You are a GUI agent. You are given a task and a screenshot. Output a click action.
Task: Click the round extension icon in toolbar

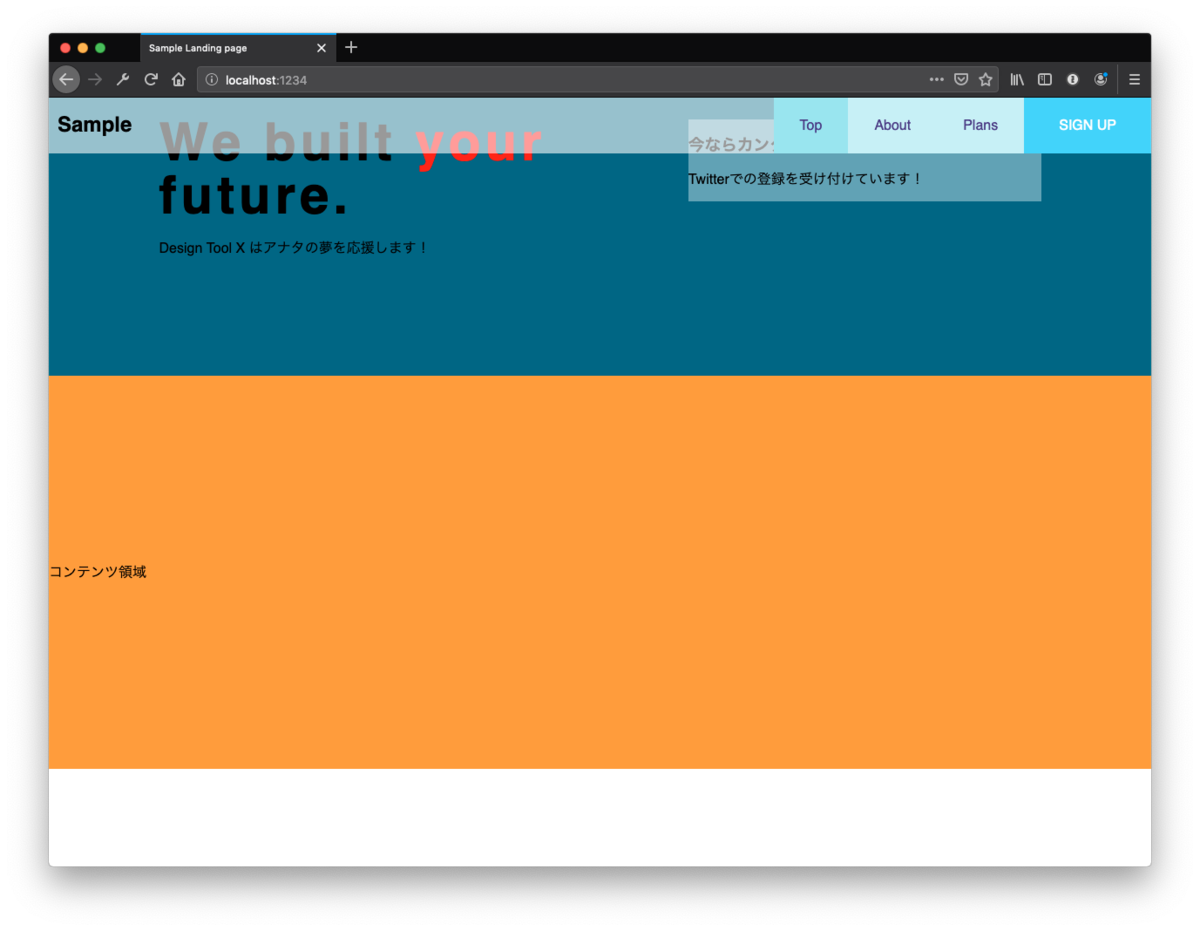coord(1073,80)
